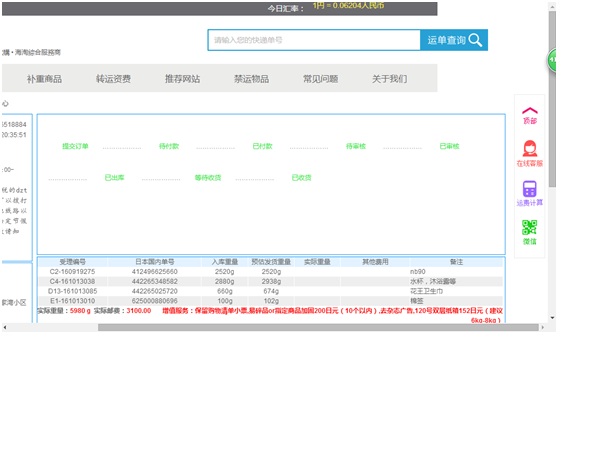
Task: Click the 提交订单 status step
Action: click(x=75, y=147)
